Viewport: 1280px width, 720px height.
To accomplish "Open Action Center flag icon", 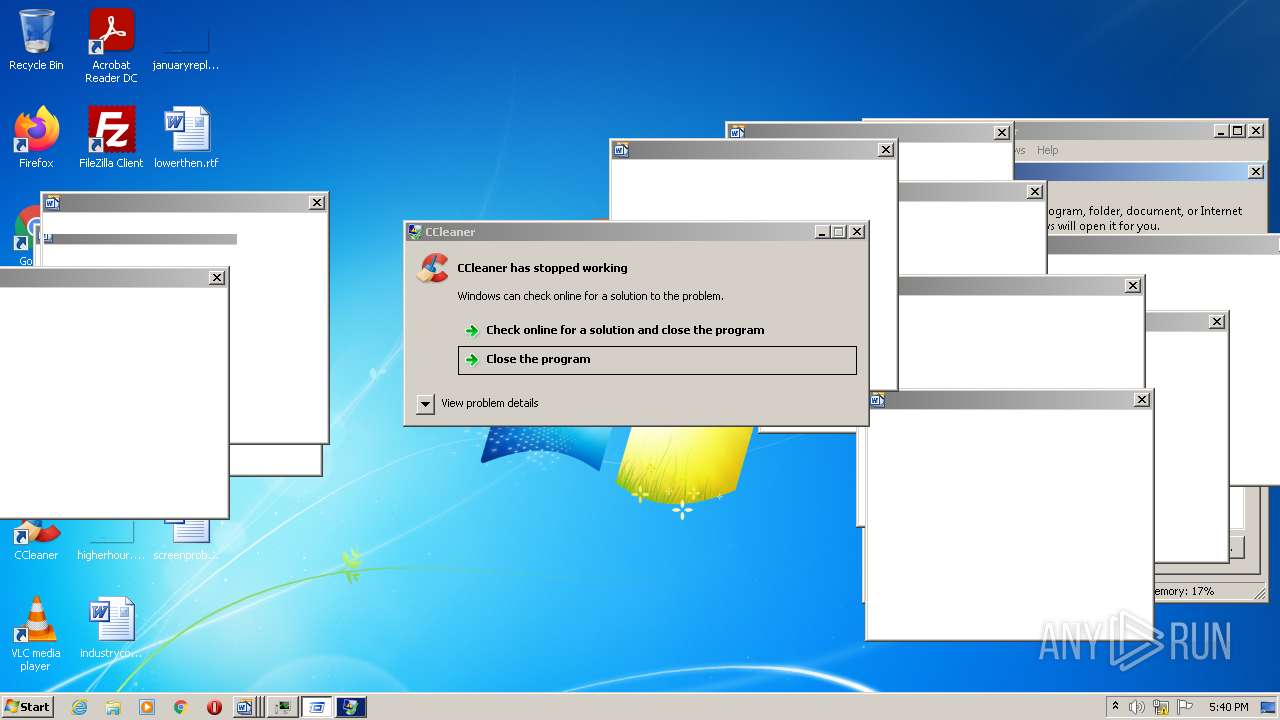I will [1185, 707].
